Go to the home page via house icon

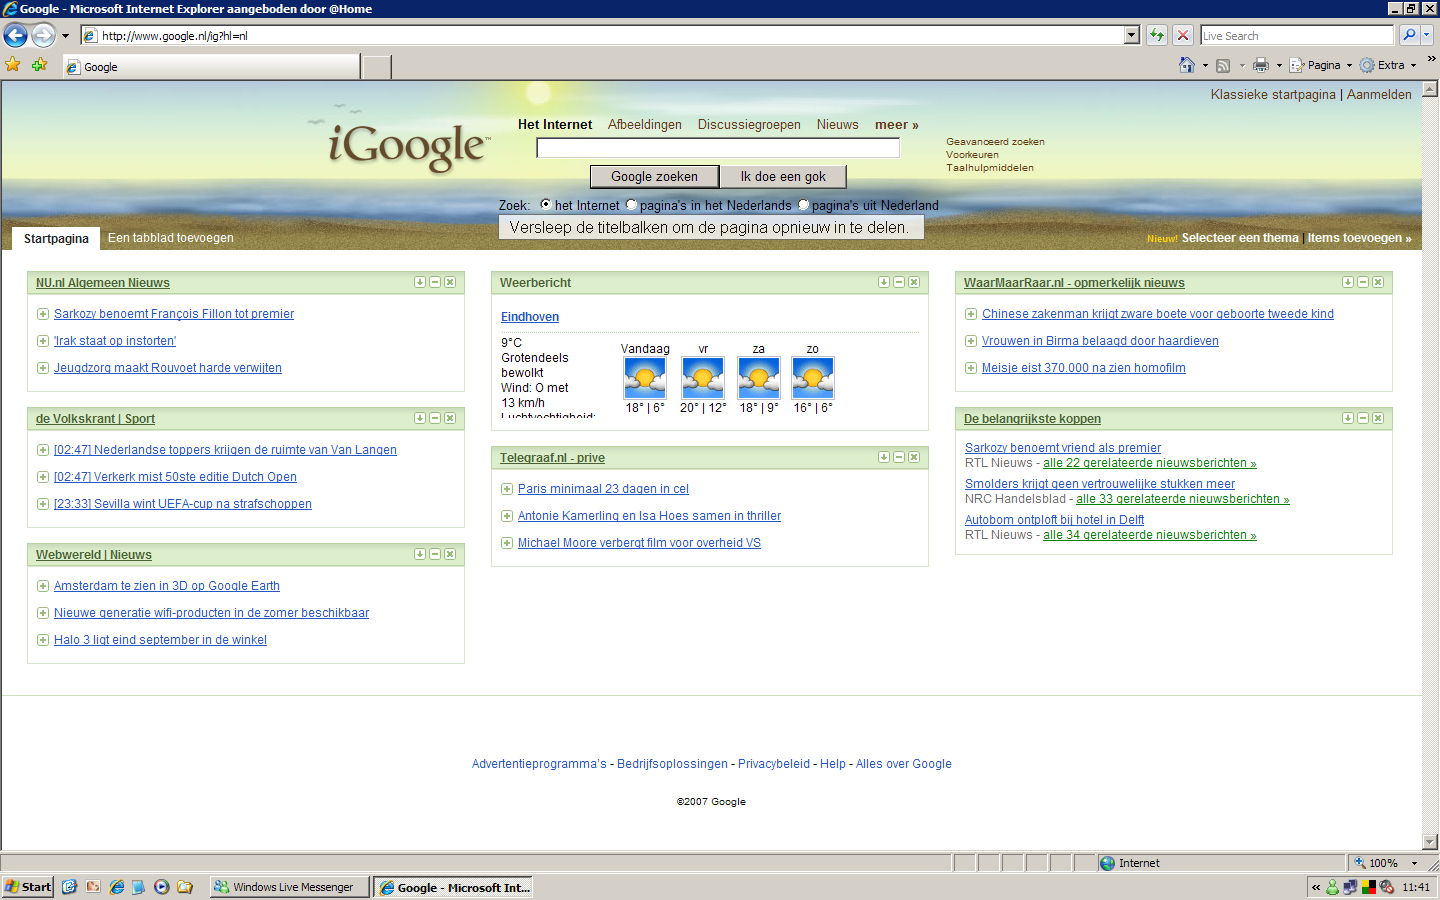1186,65
